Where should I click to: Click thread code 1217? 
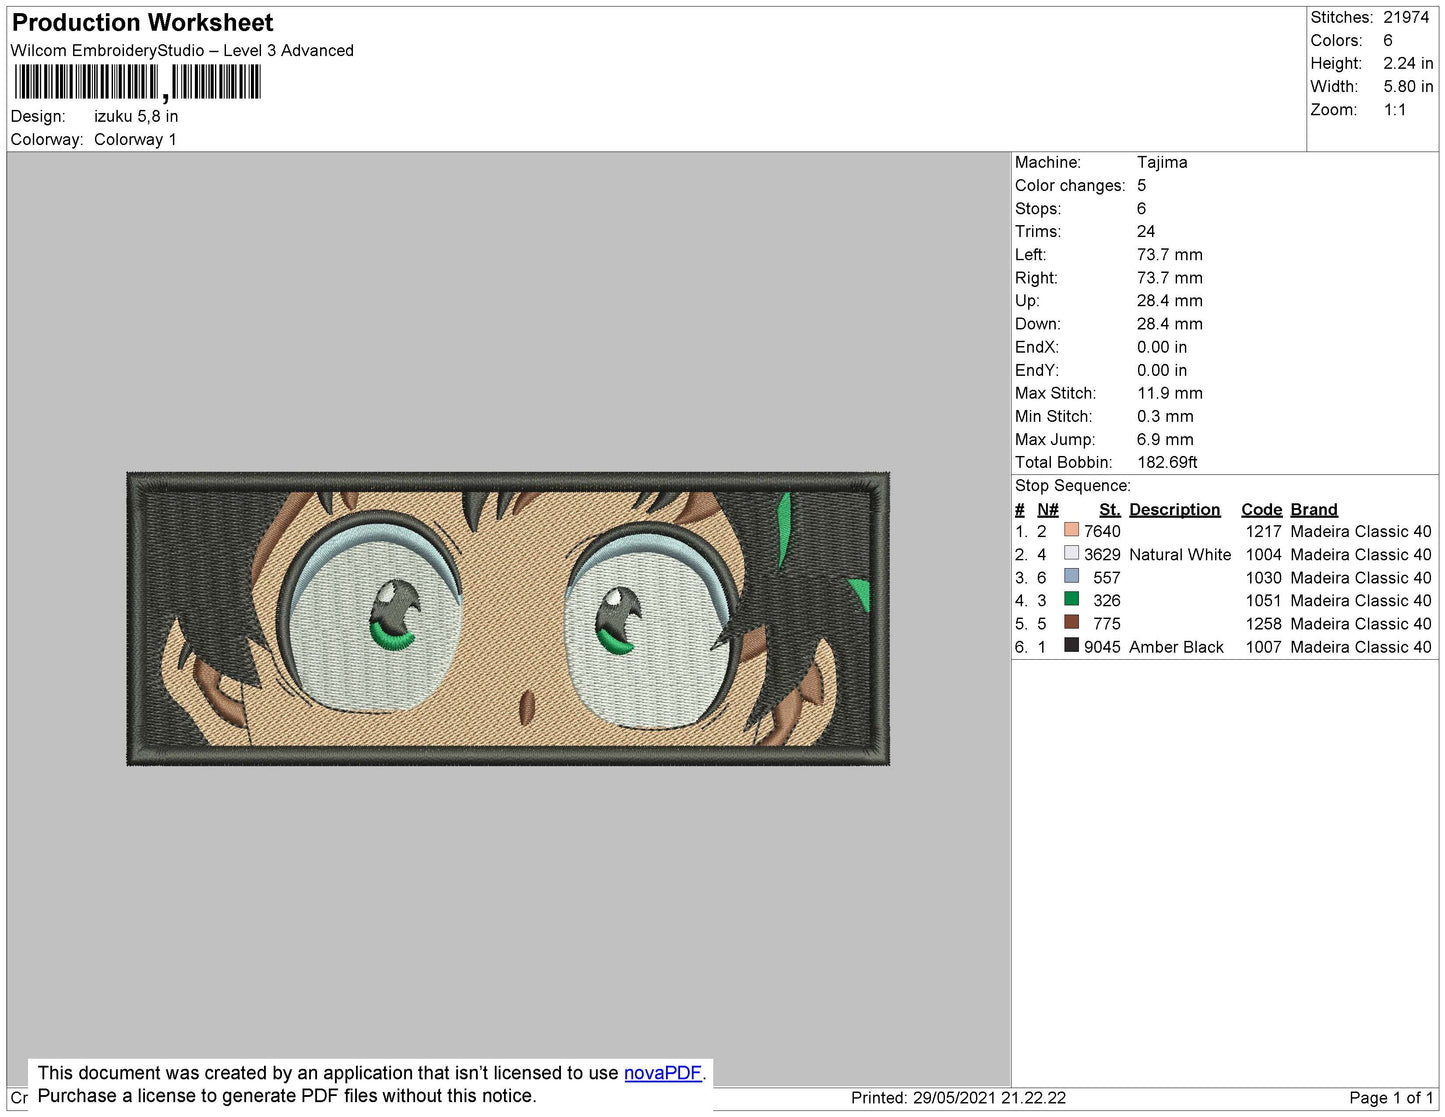(1263, 532)
